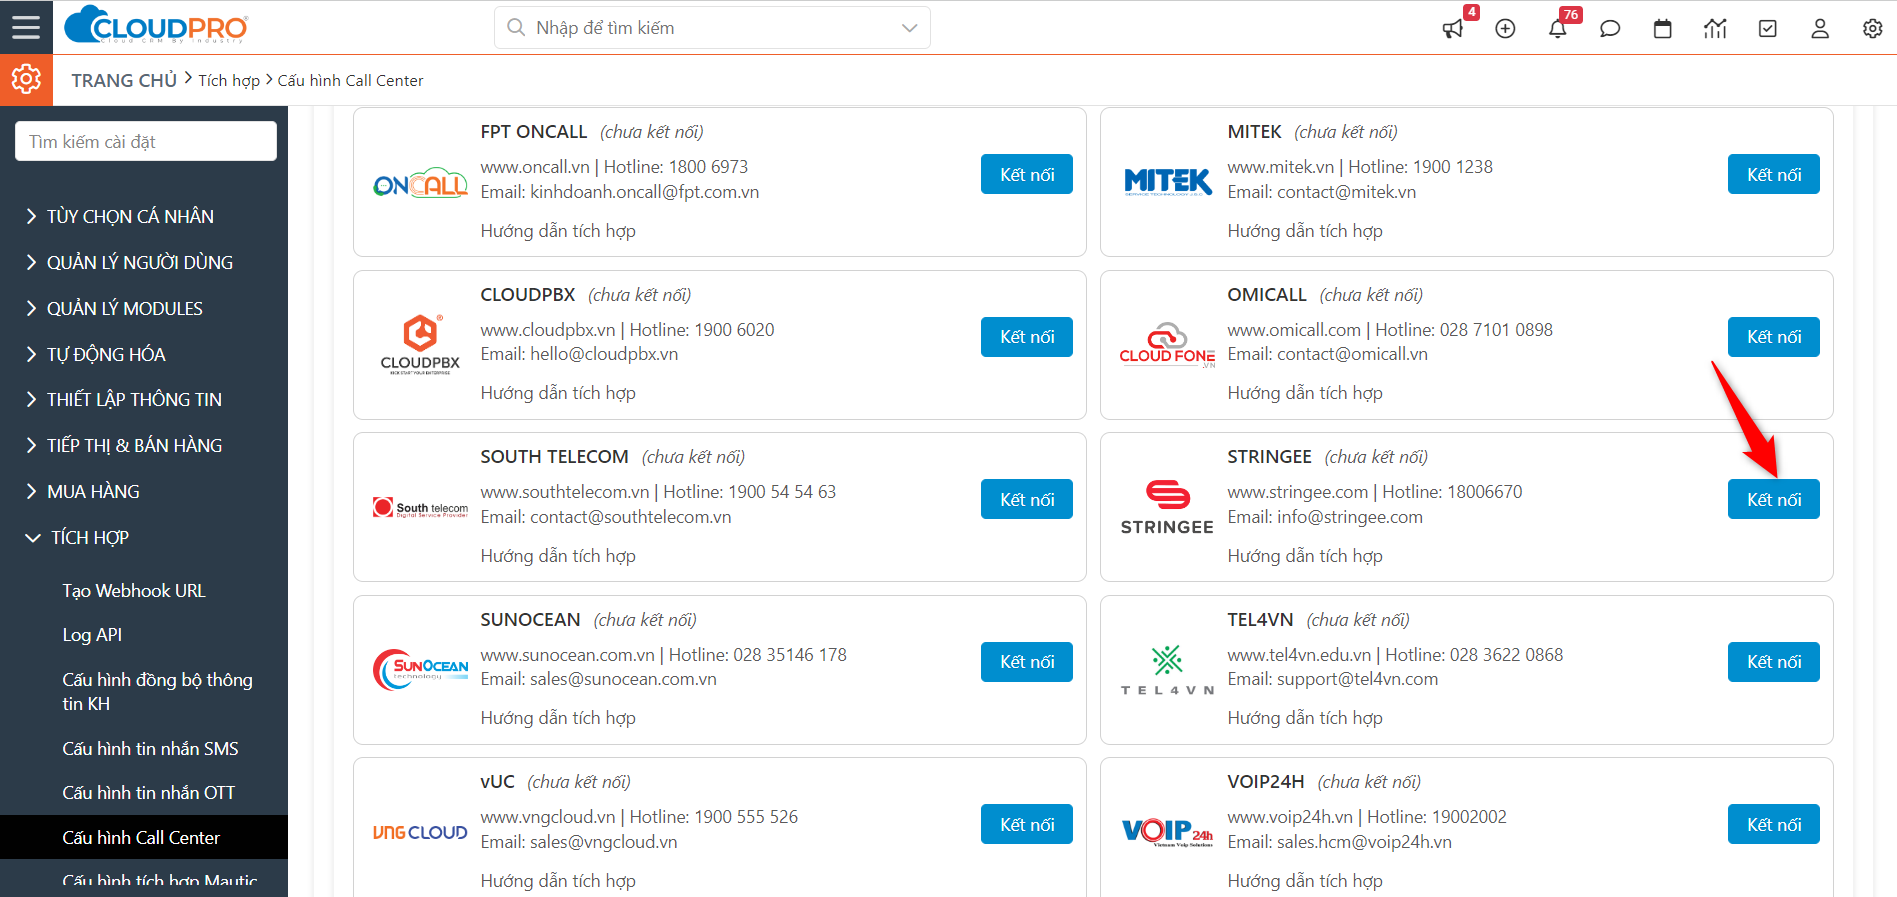Click the CloudPro logo
The image size is (1897, 897).
point(156,25)
